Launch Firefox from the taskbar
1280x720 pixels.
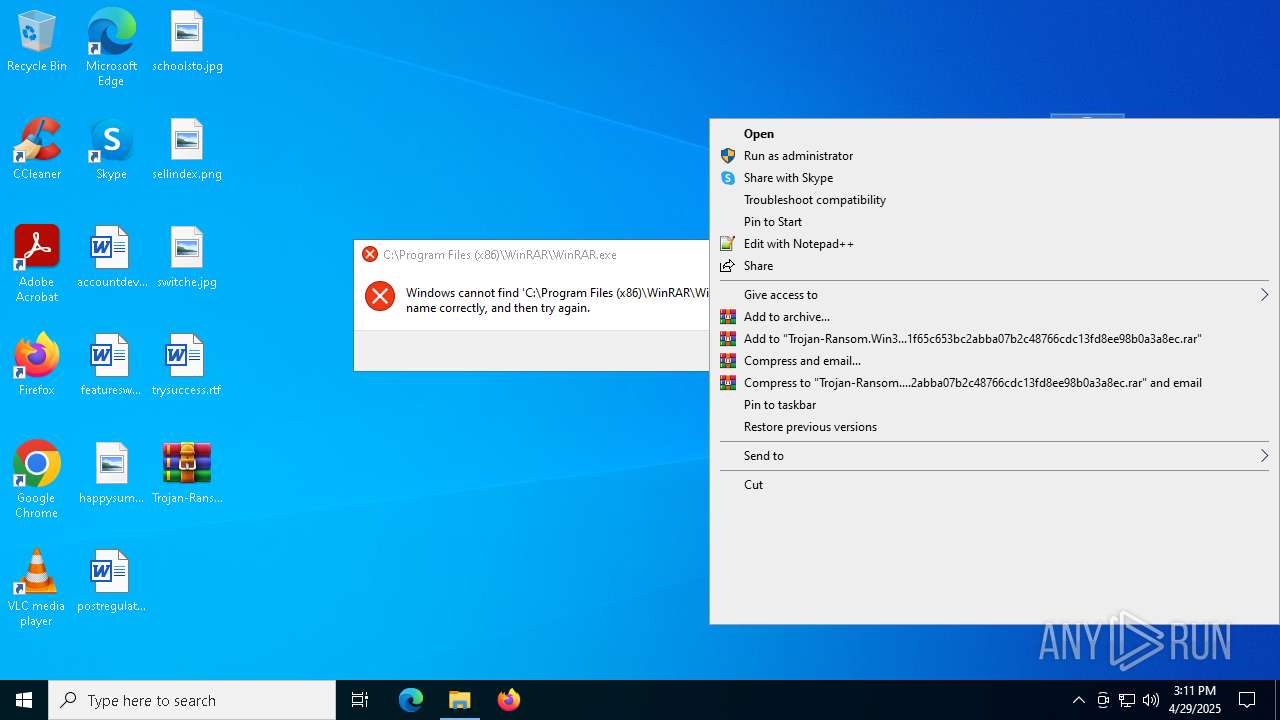tap(509, 700)
